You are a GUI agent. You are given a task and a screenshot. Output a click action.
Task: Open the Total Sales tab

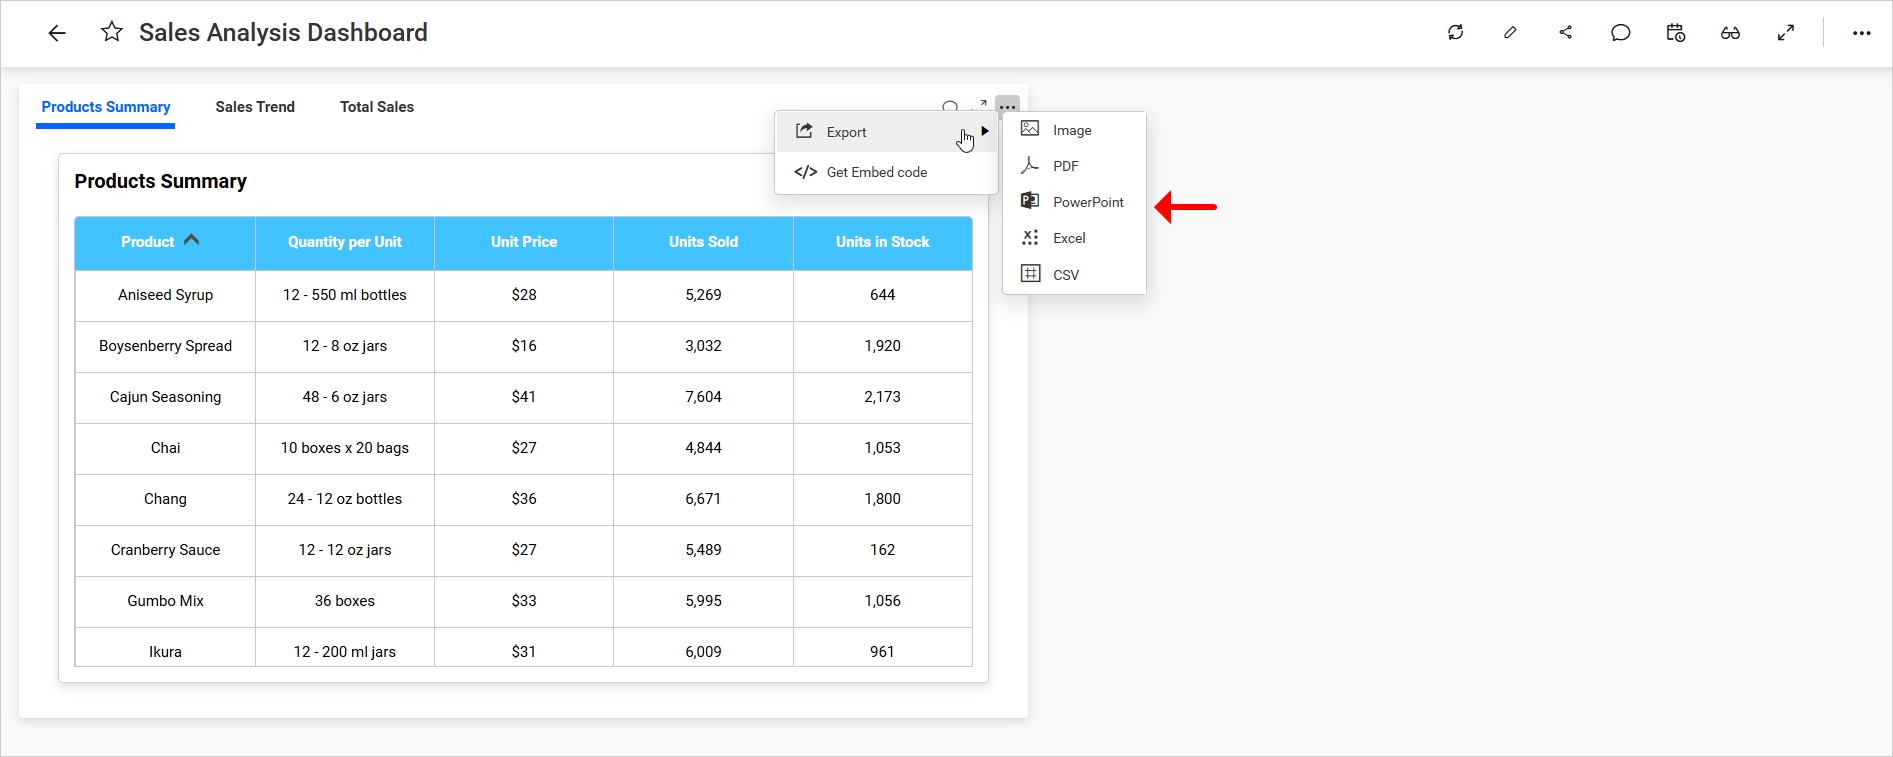pos(377,107)
